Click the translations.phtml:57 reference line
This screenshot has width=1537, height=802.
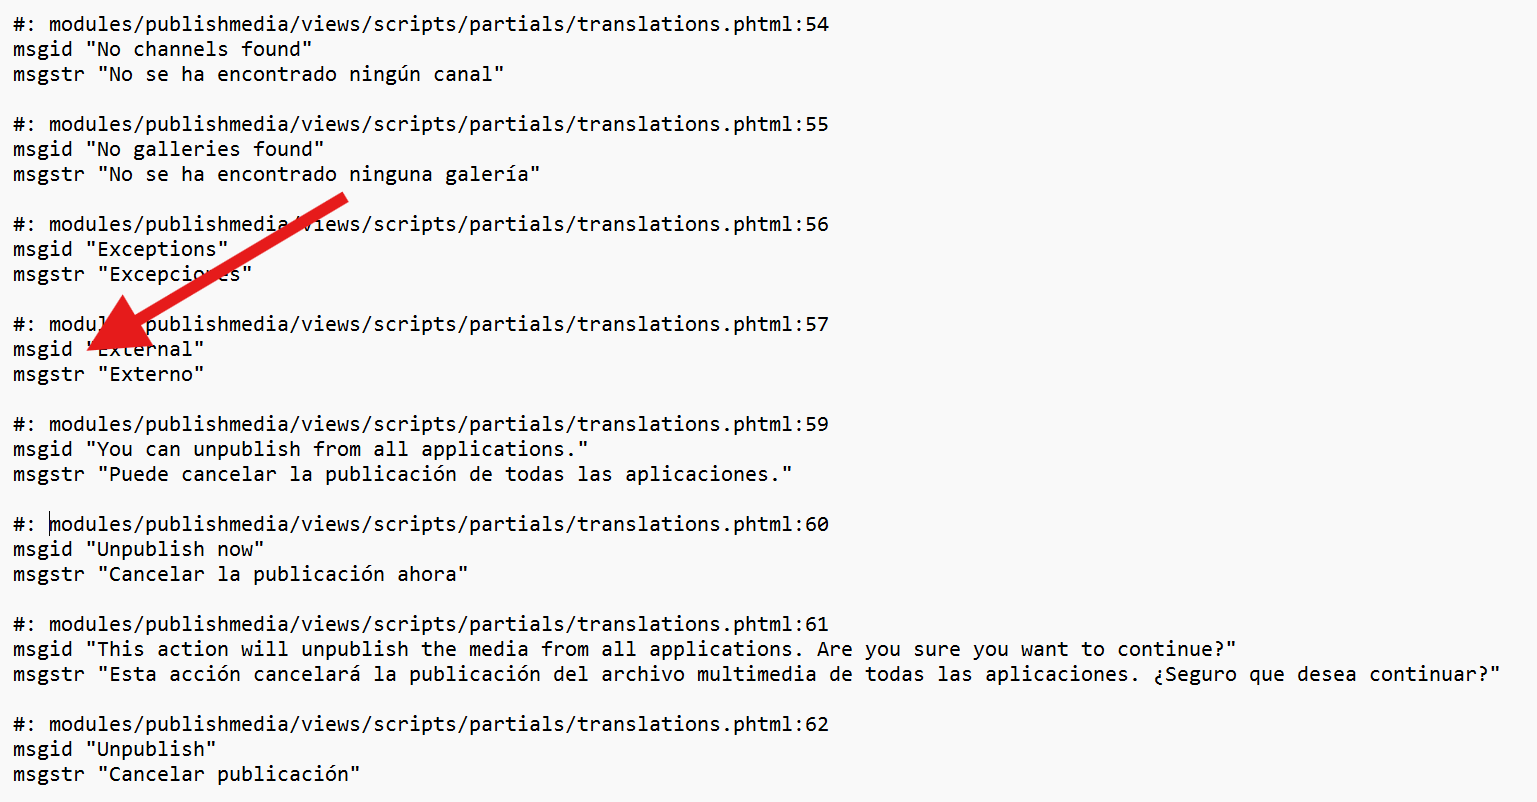click(421, 324)
